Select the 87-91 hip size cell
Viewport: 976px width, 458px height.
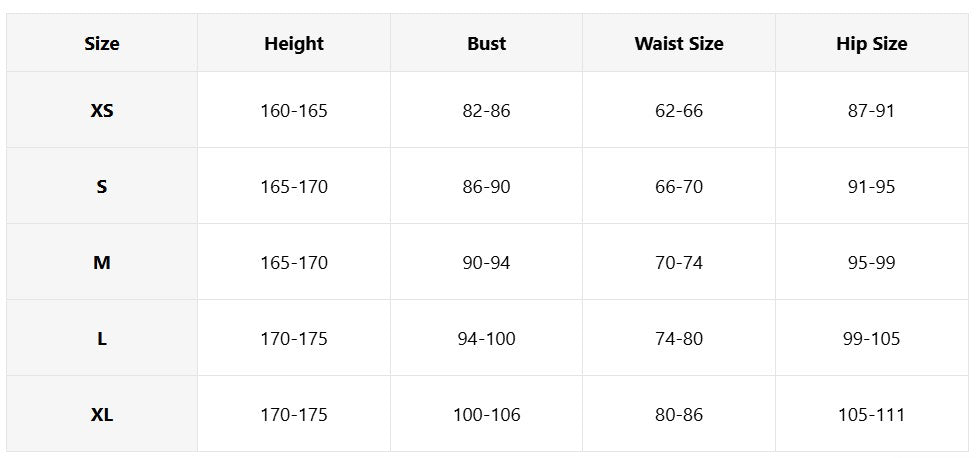tap(871, 110)
